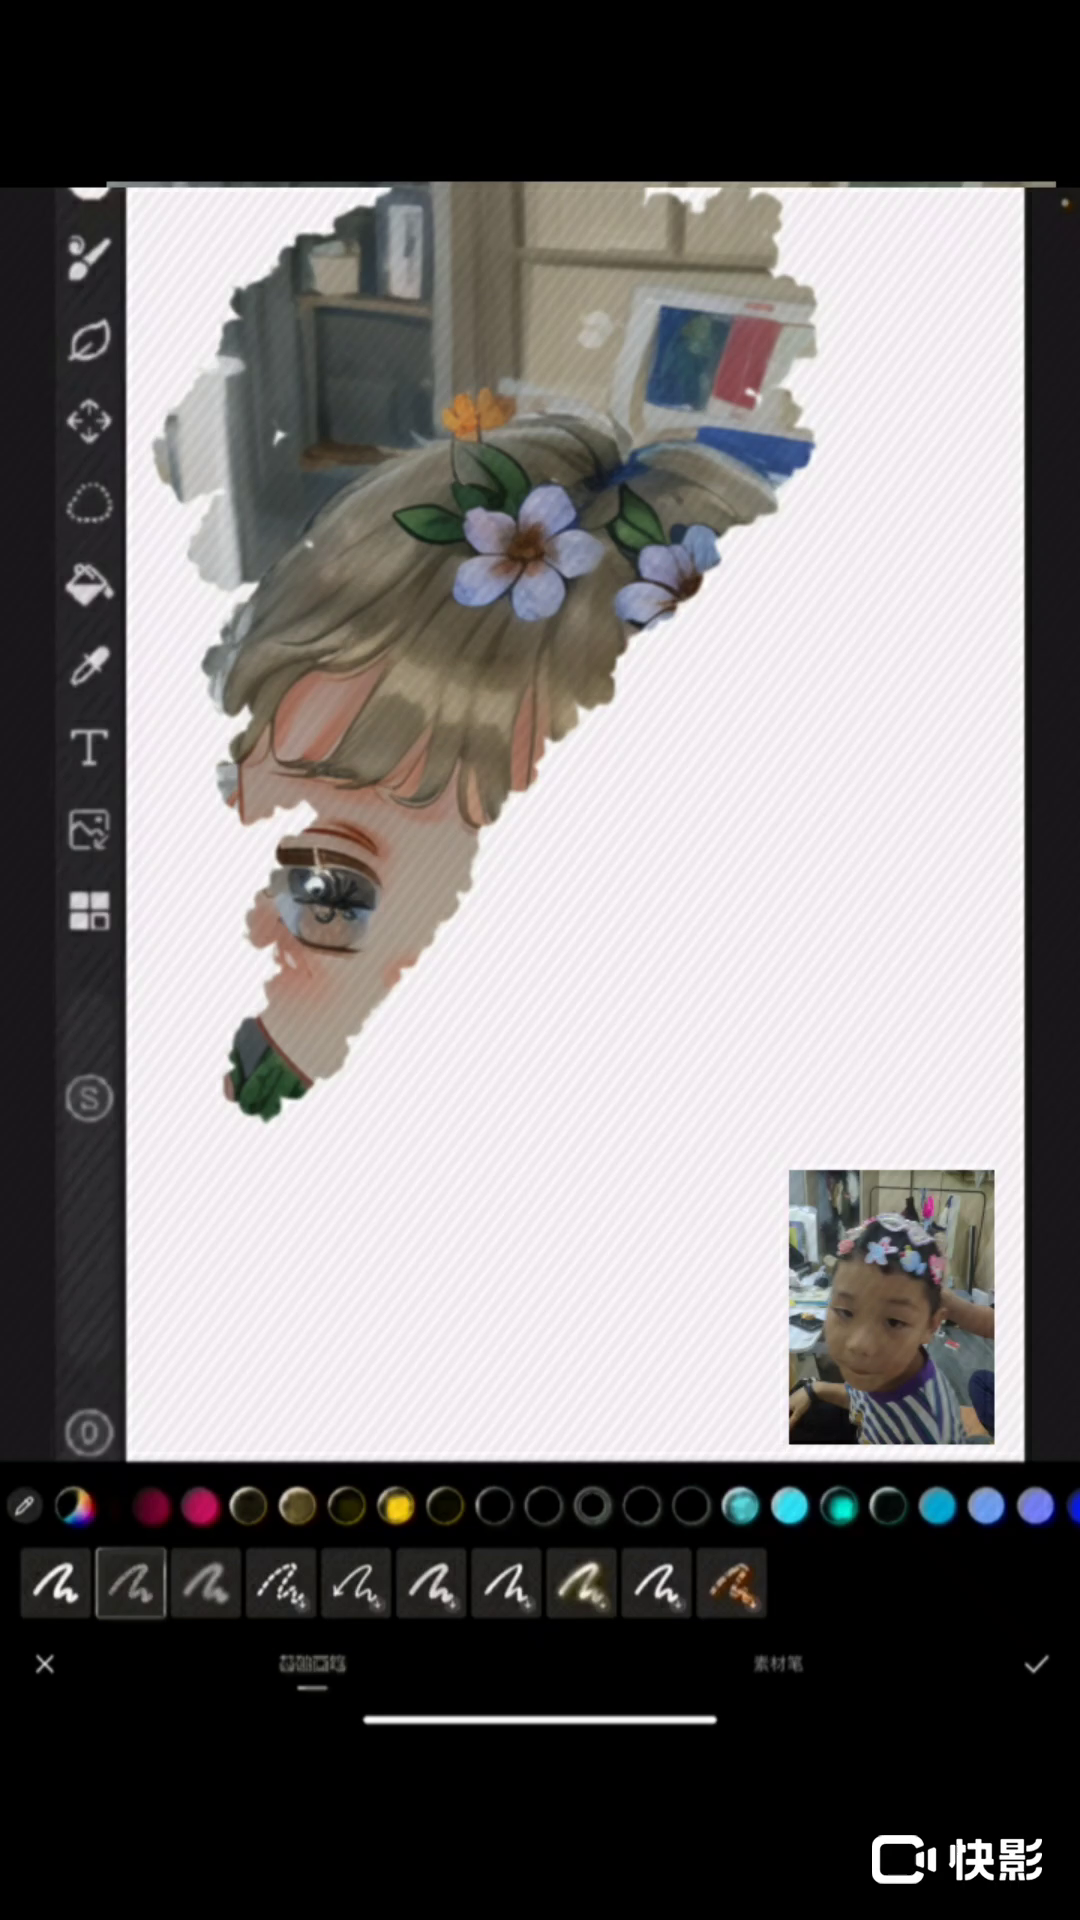
Task: Choose the yellow color swatch
Action: pos(396,1506)
